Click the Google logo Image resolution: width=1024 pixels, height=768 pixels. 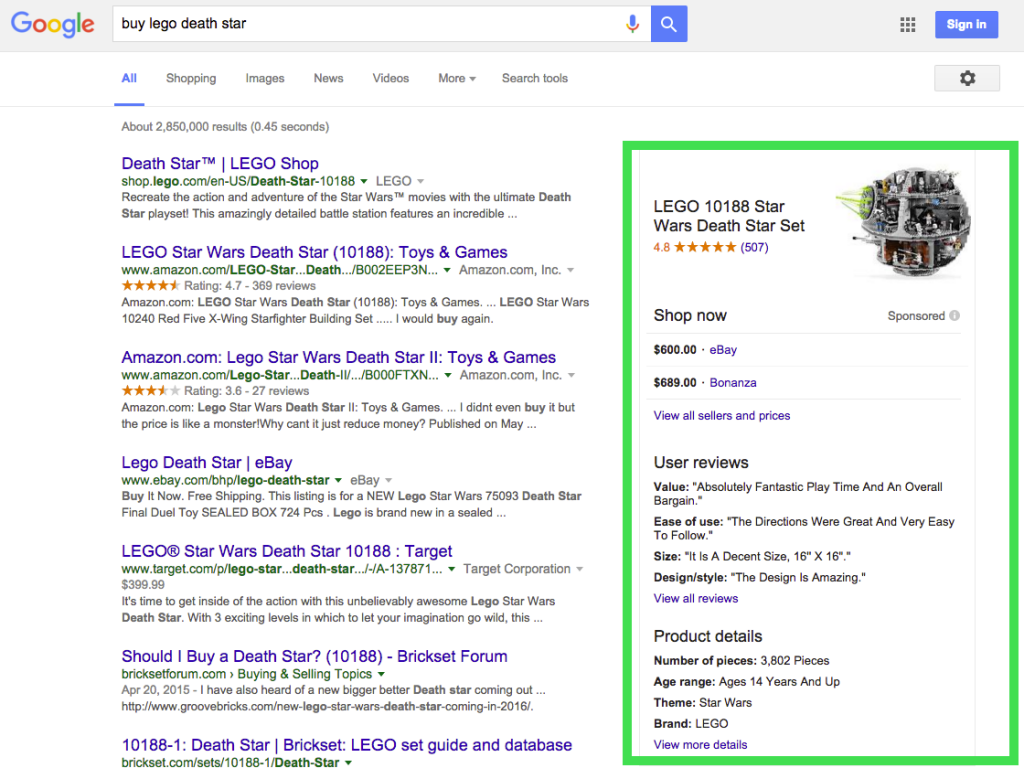[53, 24]
